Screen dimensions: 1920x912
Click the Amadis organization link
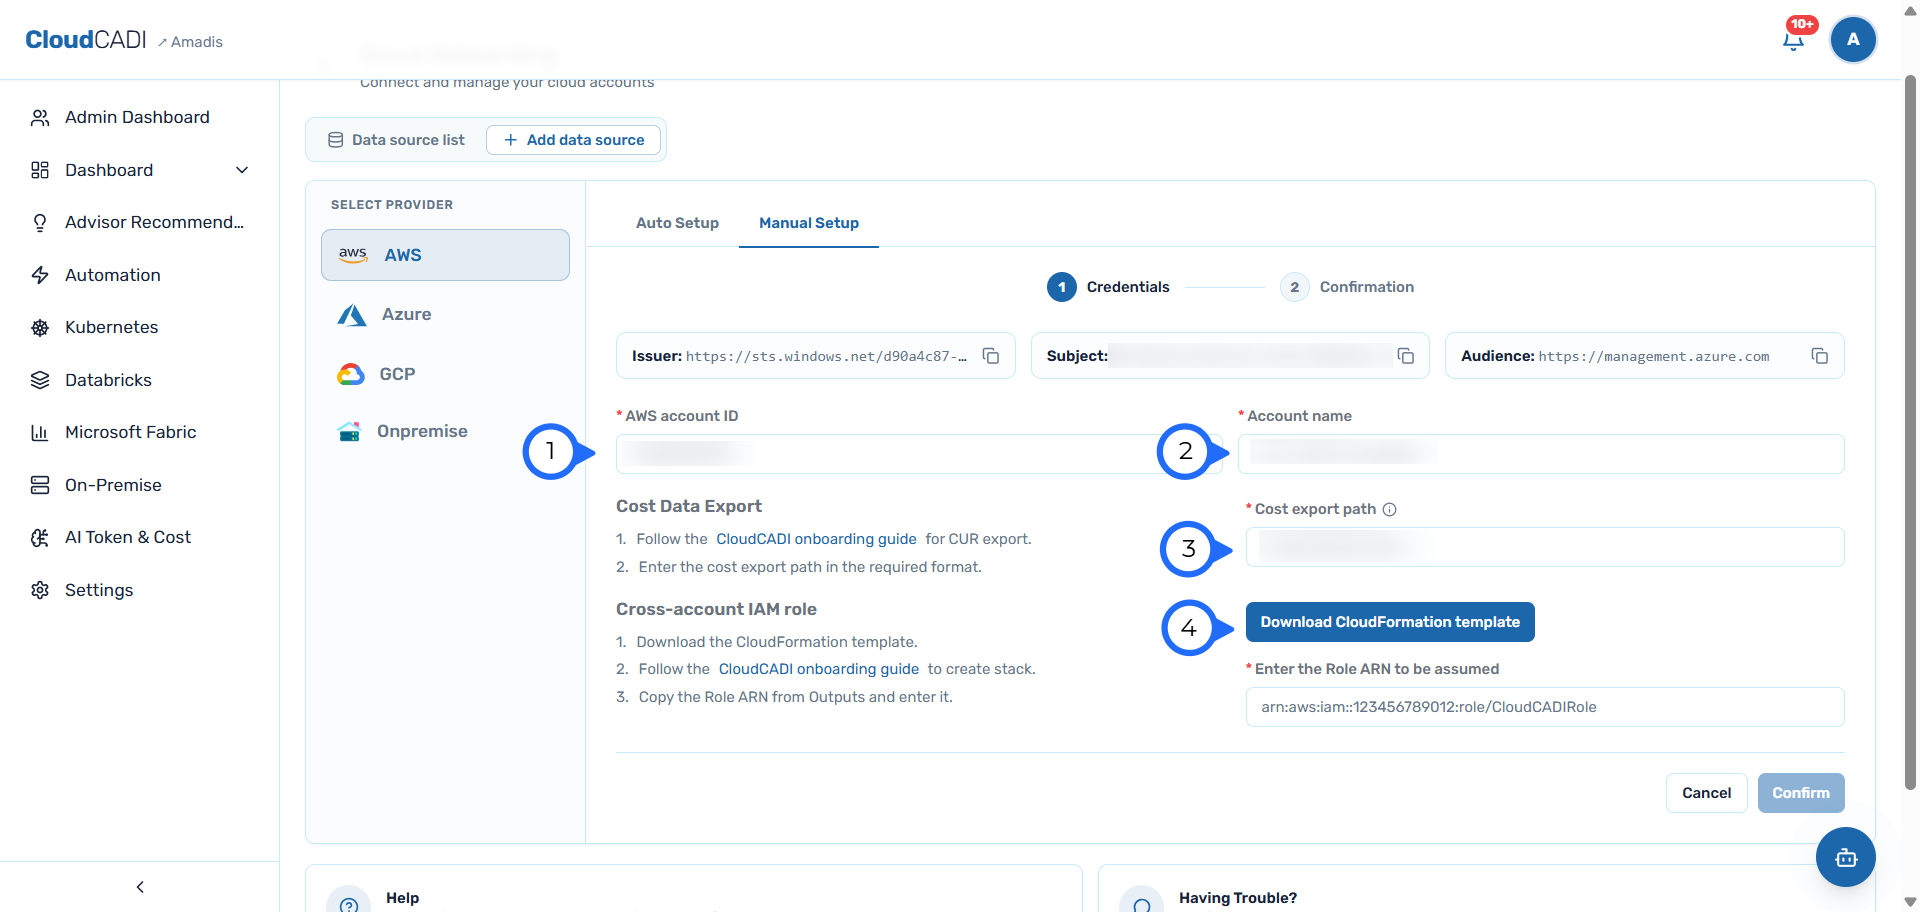click(190, 42)
